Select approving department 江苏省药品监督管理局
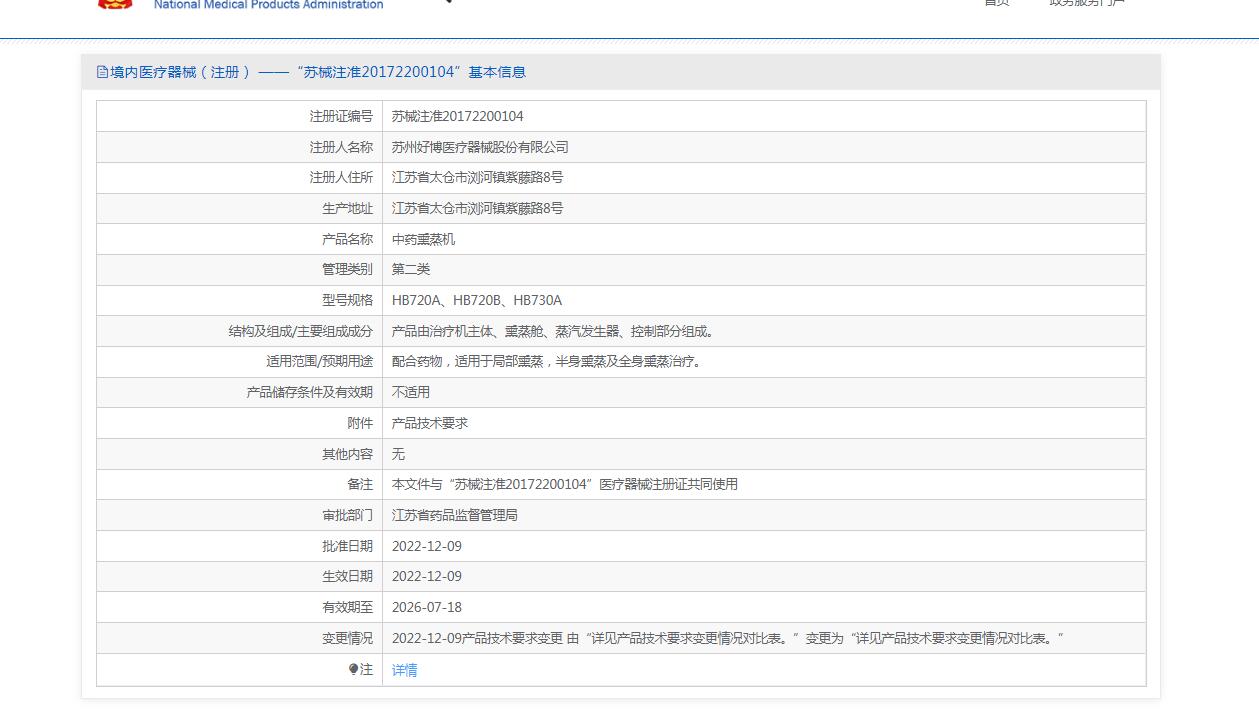Viewport: 1259px width, 724px height. [455, 515]
